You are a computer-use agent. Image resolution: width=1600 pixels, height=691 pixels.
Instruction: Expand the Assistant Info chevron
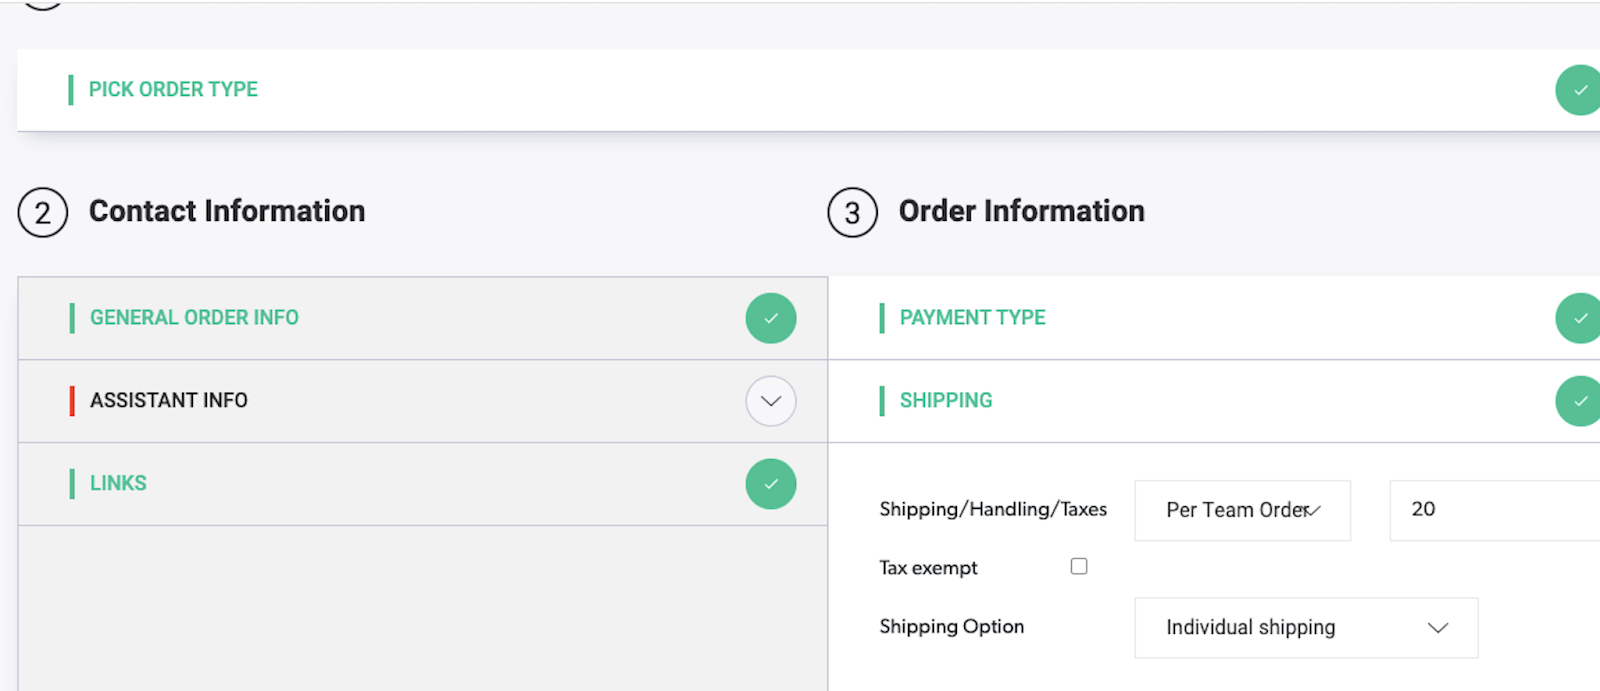coord(770,401)
